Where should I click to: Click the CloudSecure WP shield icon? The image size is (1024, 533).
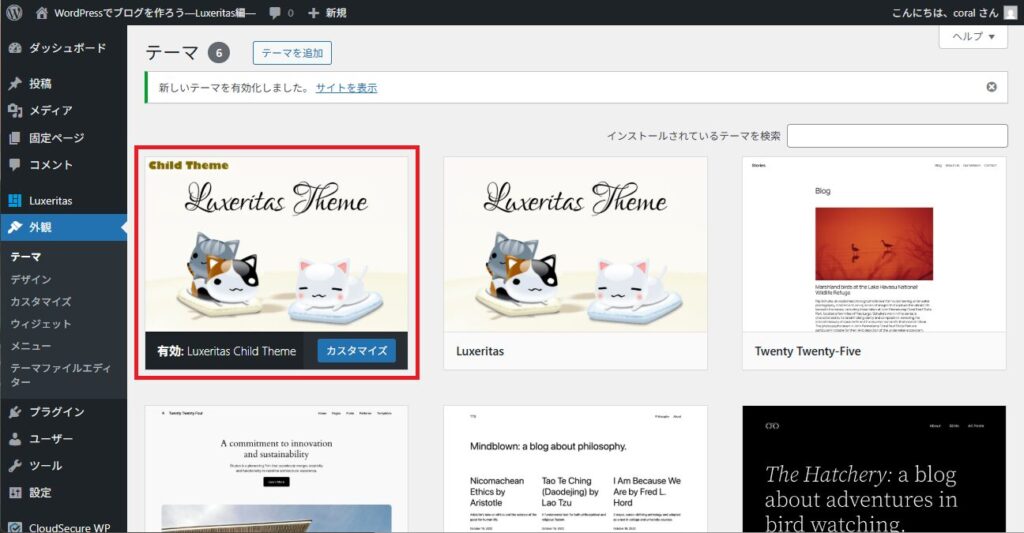pyautogui.click(x=15, y=527)
